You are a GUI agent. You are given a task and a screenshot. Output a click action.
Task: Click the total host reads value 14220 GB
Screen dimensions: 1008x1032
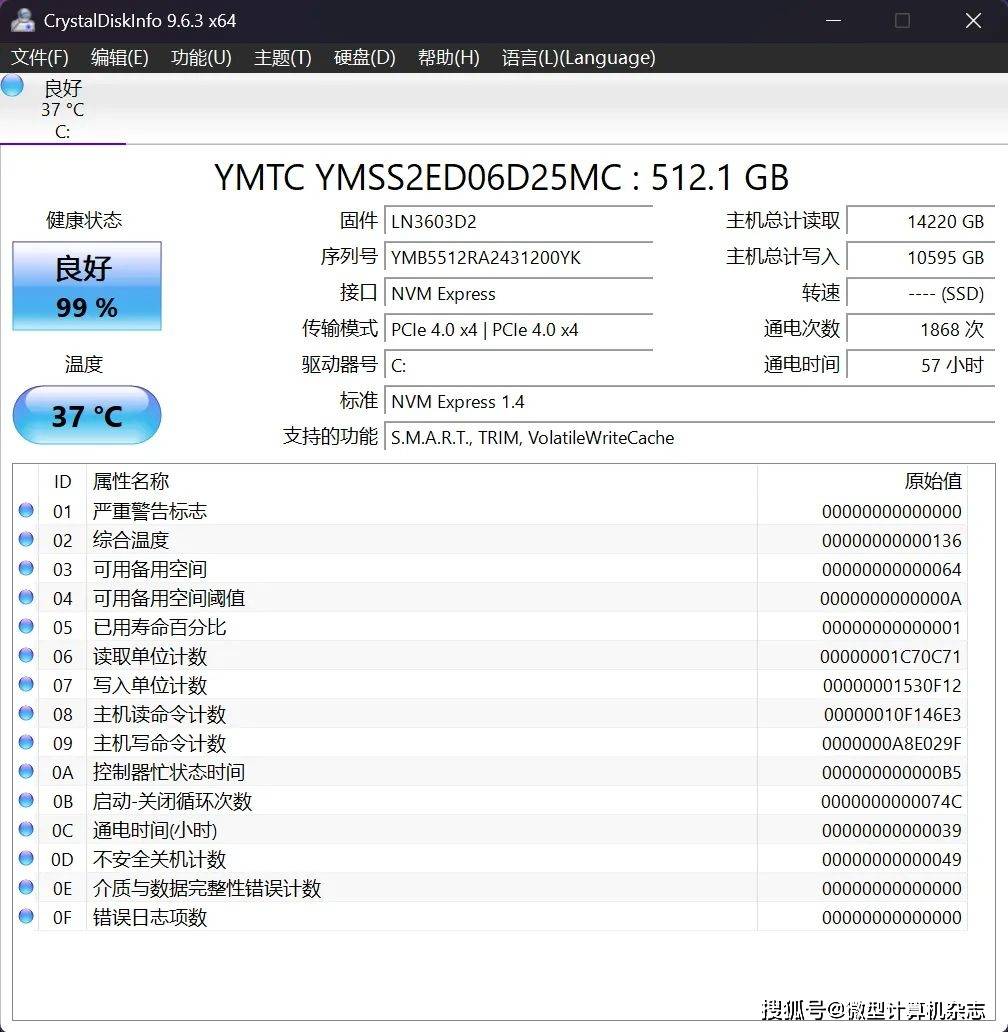pyautogui.click(x=920, y=221)
